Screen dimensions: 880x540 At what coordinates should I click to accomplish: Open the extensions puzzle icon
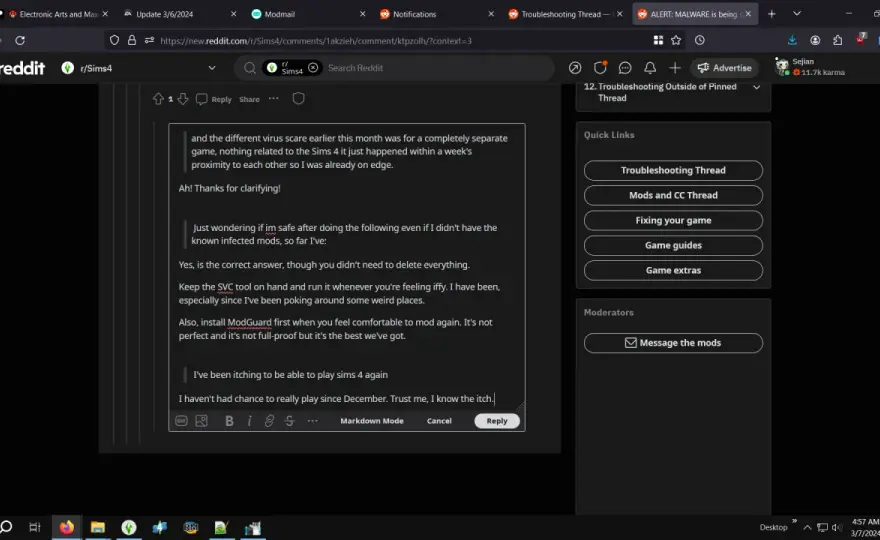pos(837,40)
